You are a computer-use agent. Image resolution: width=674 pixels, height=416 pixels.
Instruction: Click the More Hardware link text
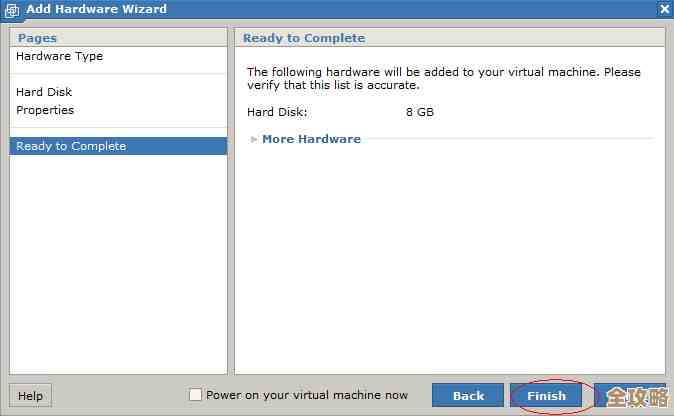tap(311, 139)
